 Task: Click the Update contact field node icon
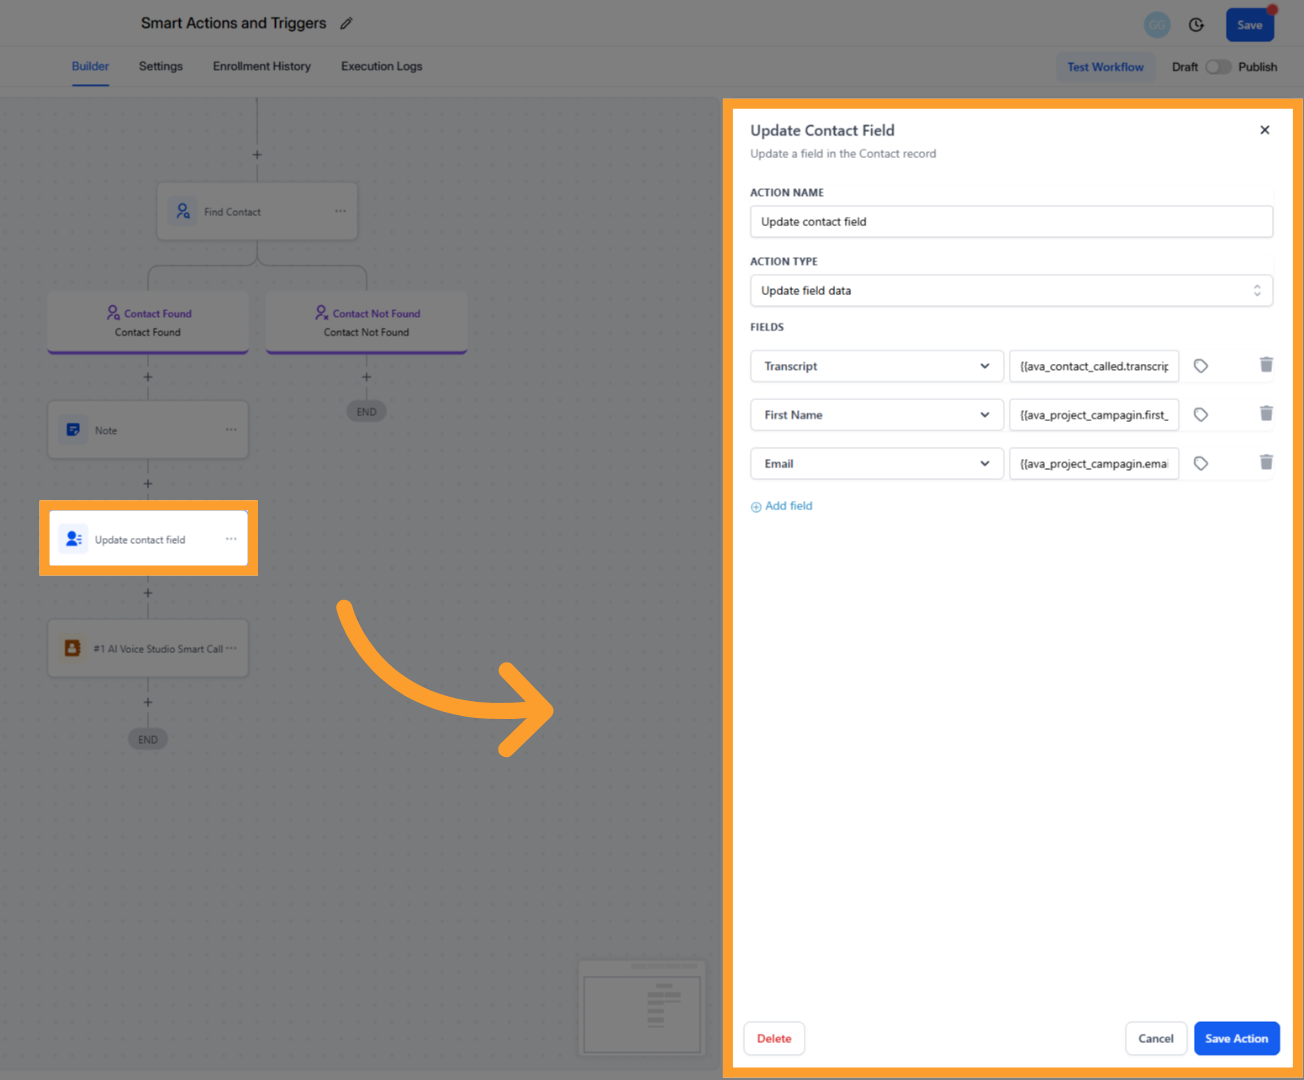73,539
